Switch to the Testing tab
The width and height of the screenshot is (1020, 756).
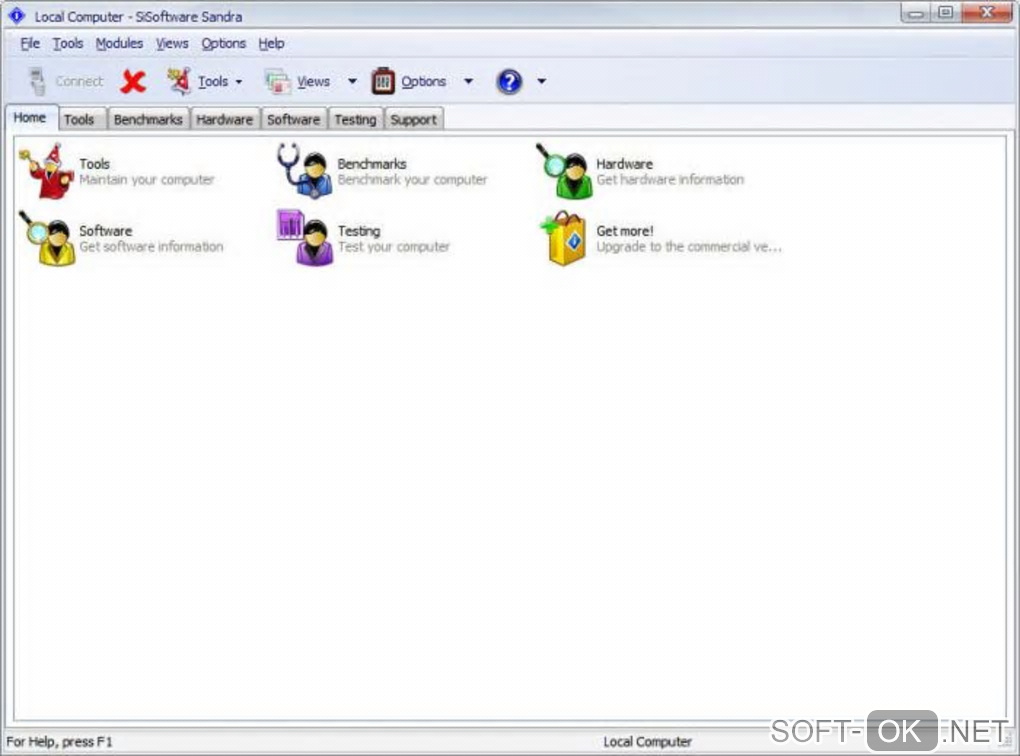click(355, 119)
